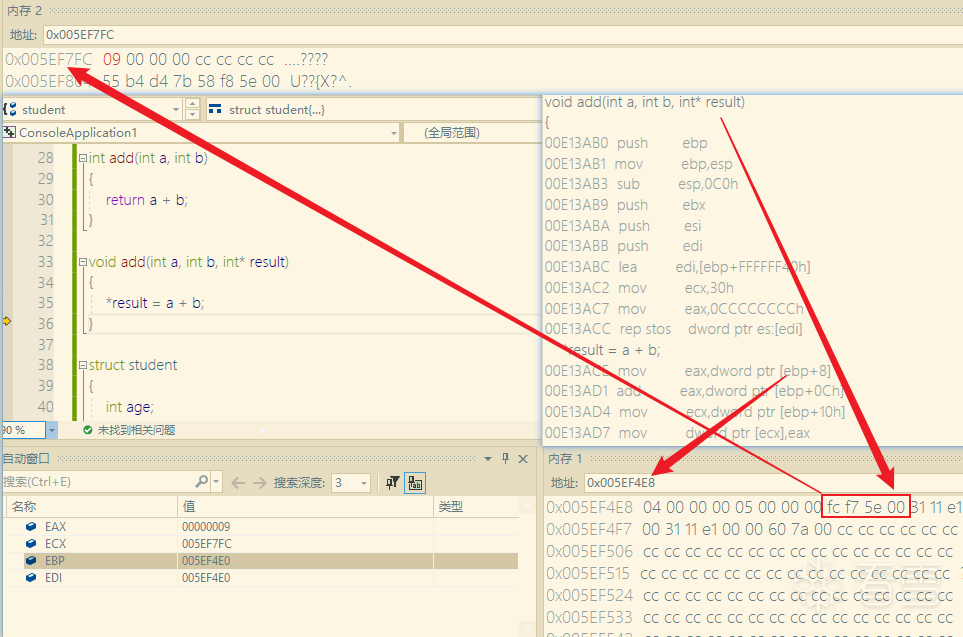Click the code line *result = a + b;
The height and width of the screenshot is (637, 963).
155,303
